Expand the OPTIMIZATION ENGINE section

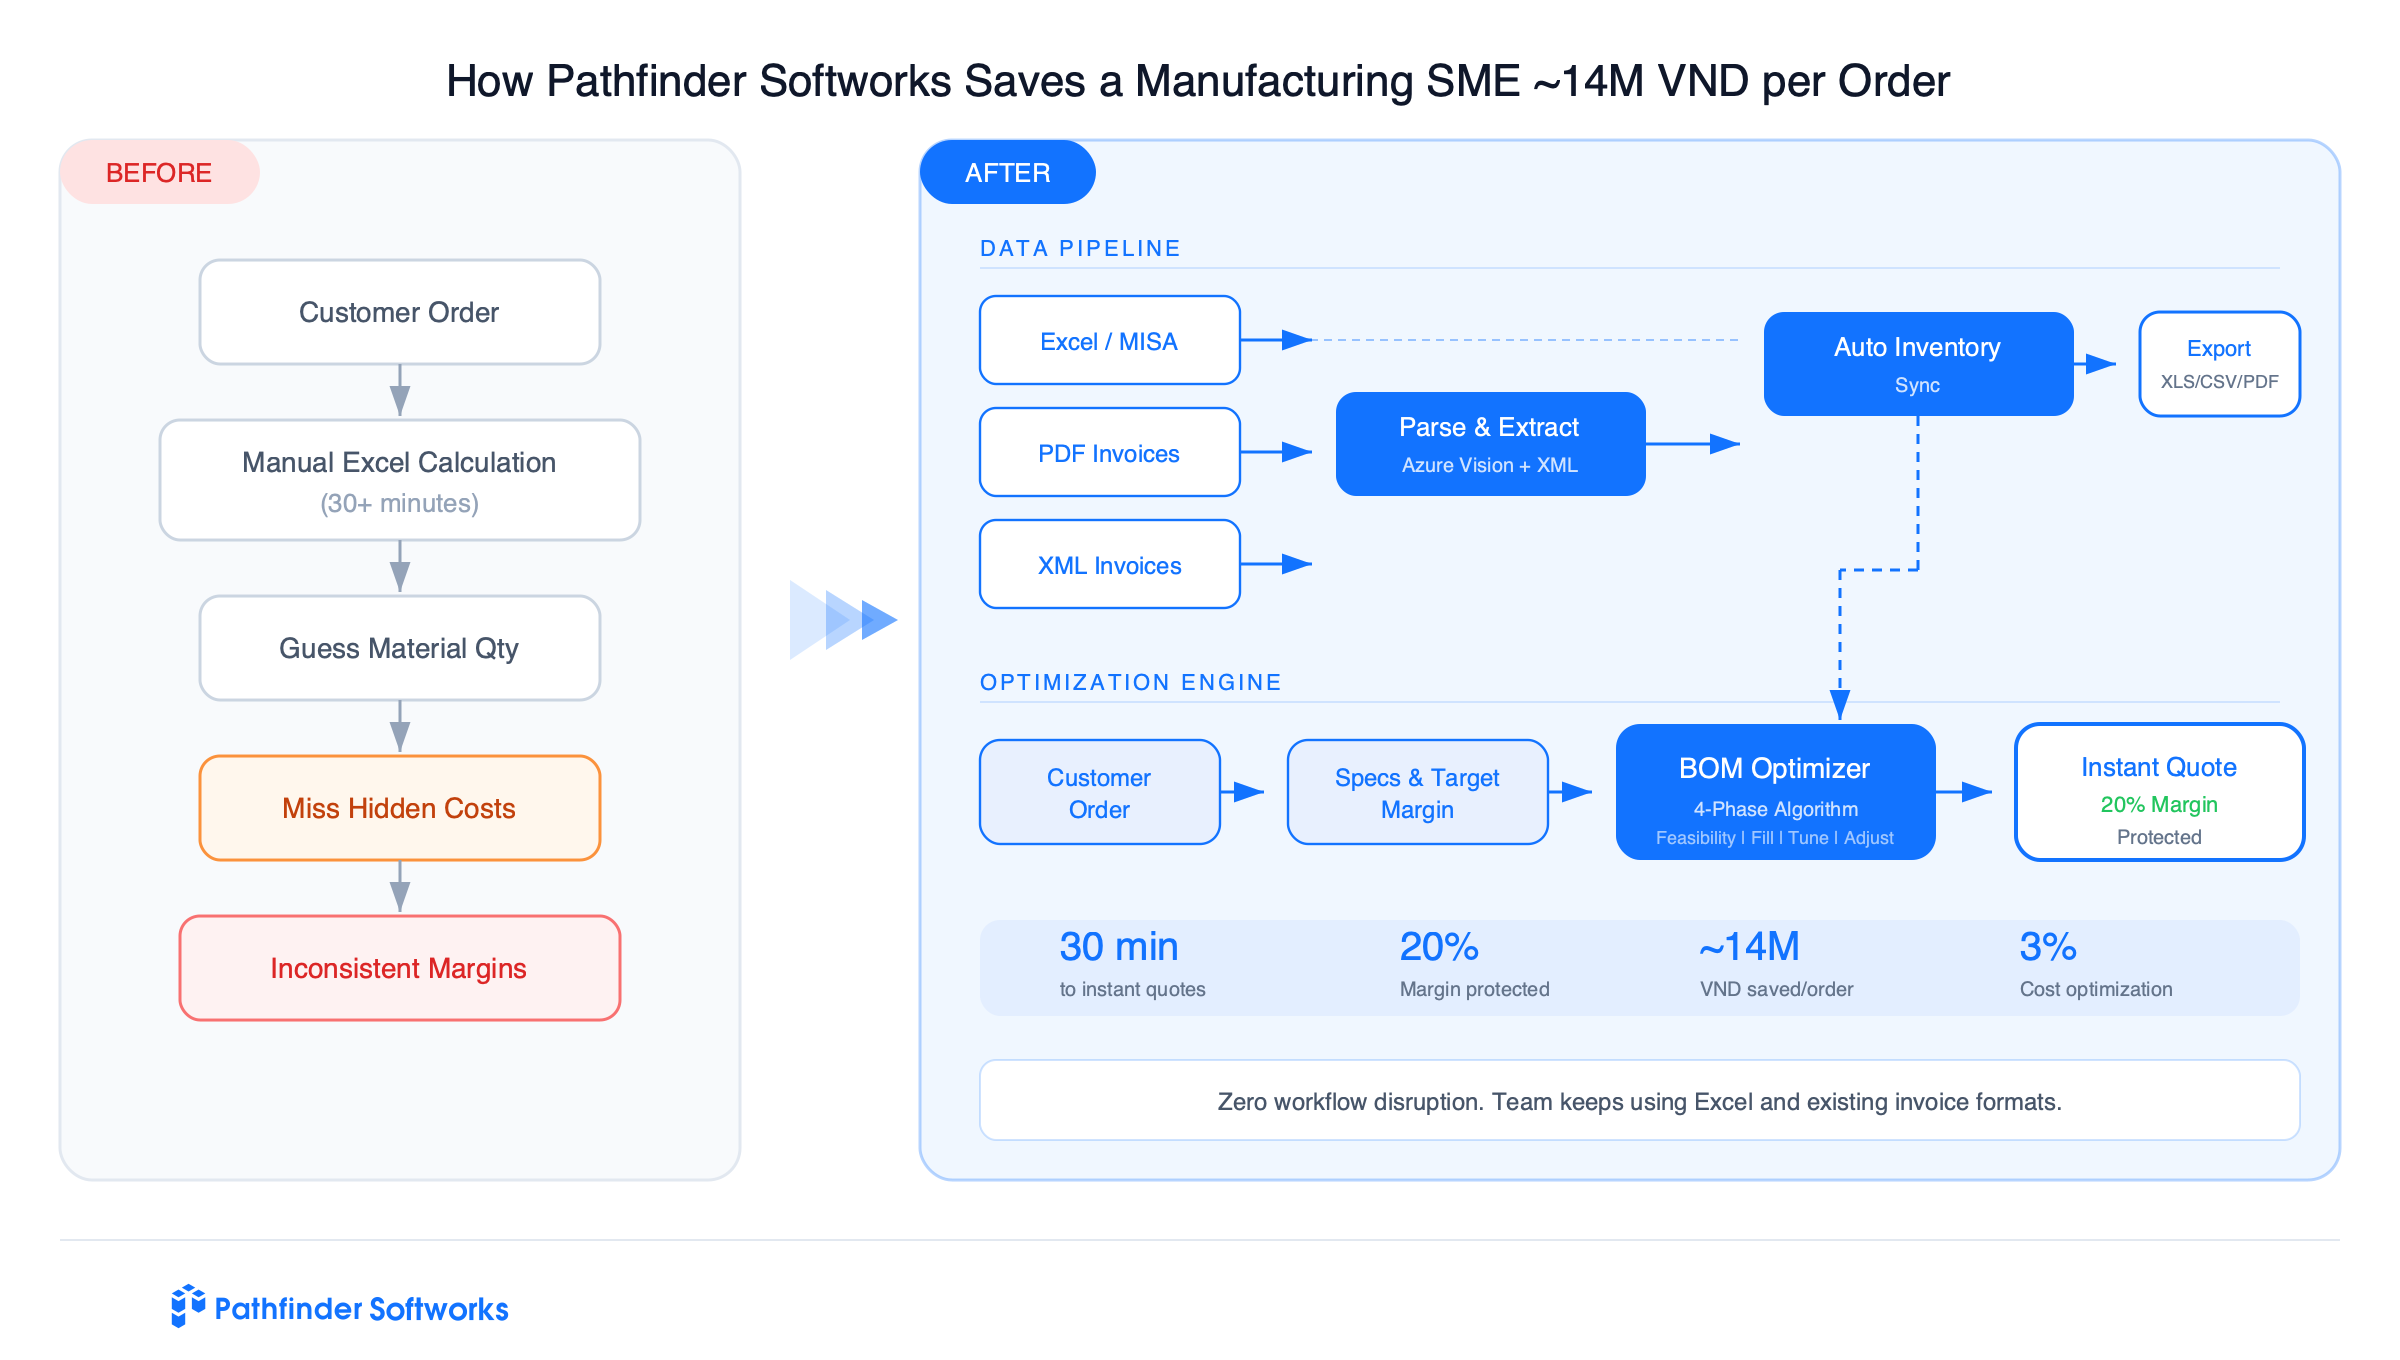tap(1129, 682)
